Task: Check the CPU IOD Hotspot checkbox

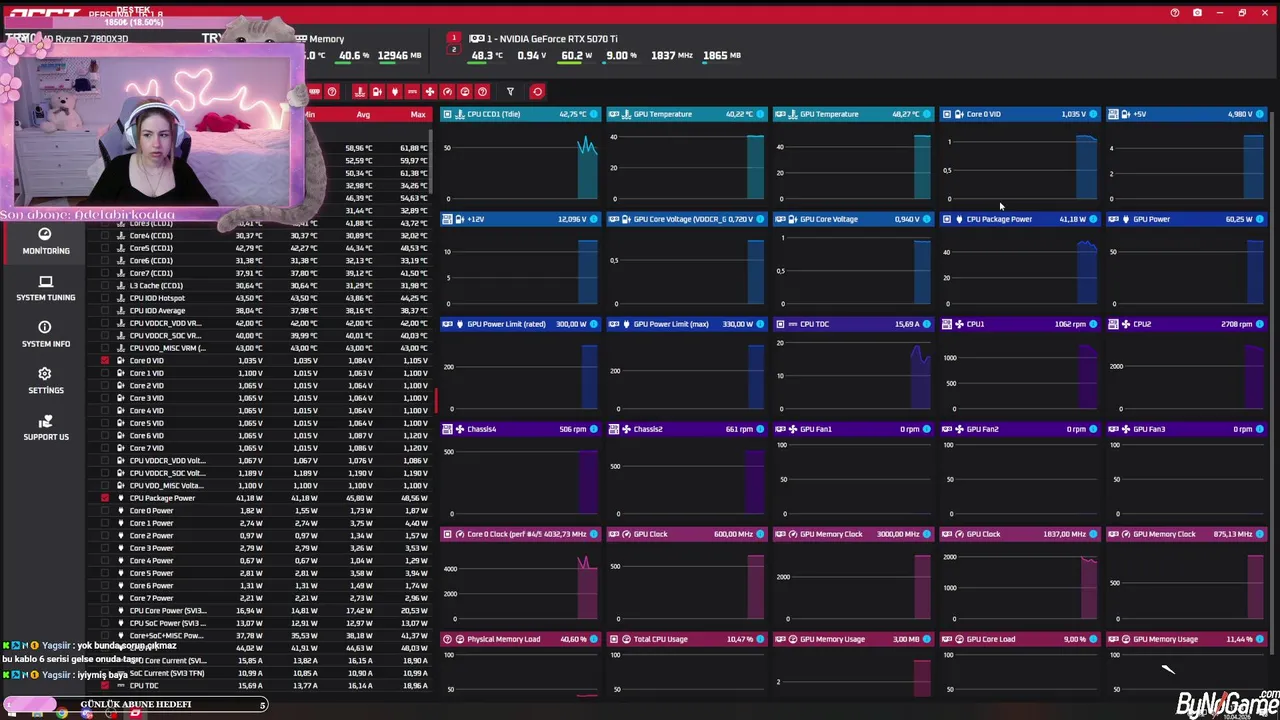Action: pyautogui.click(x=105, y=298)
